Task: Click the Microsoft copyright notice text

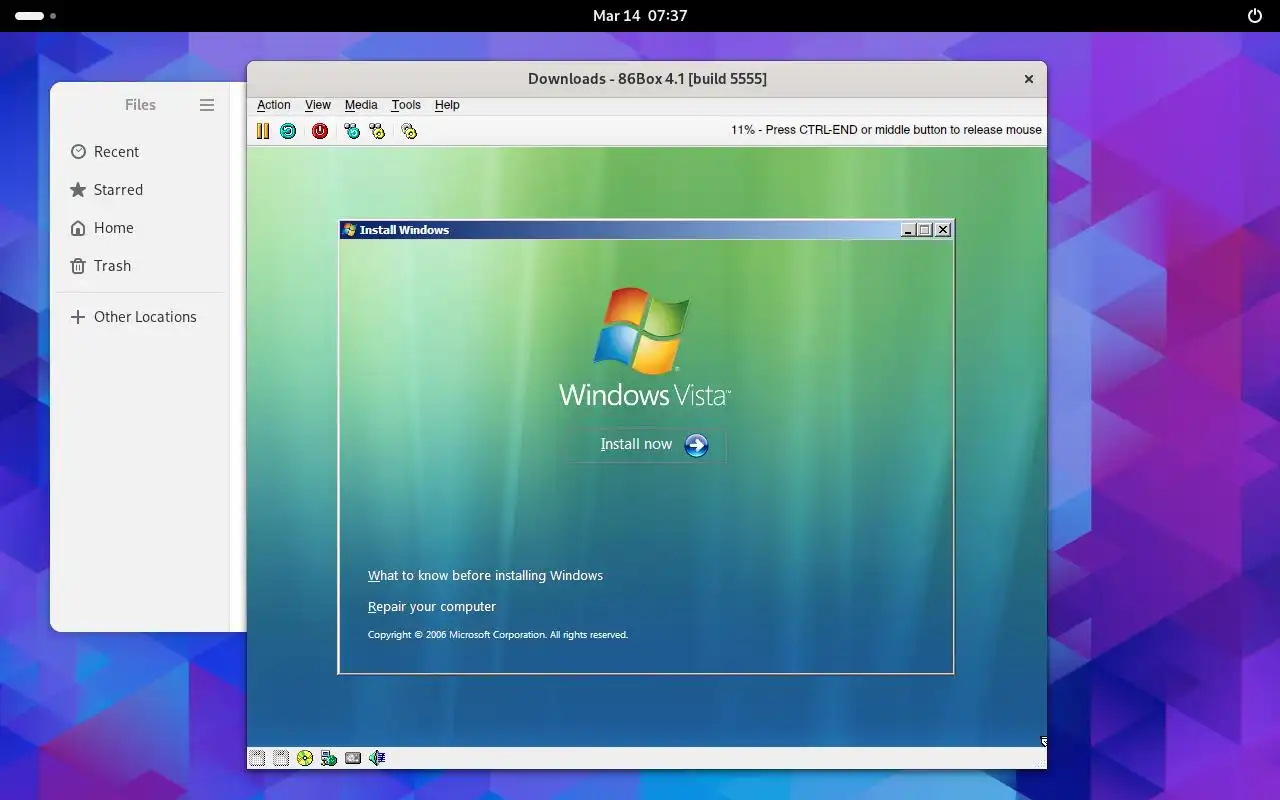Action: click(498, 635)
